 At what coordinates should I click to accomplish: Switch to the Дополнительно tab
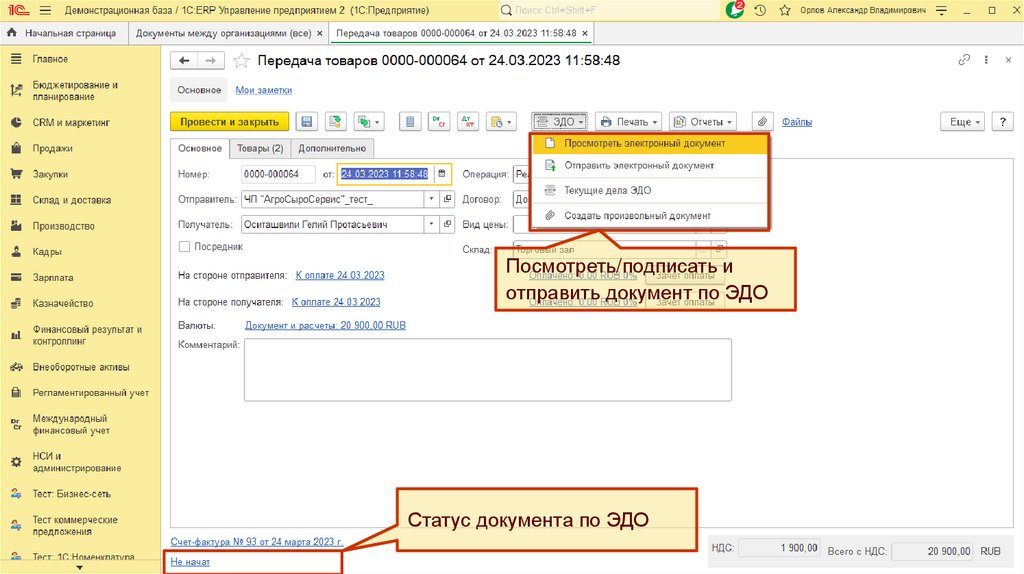pyautogui.click(x=332, y=148)
